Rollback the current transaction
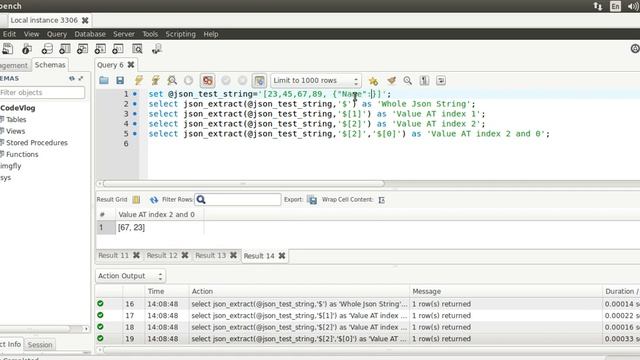Screen dimensions: 640x360 (x=242, y=80)
